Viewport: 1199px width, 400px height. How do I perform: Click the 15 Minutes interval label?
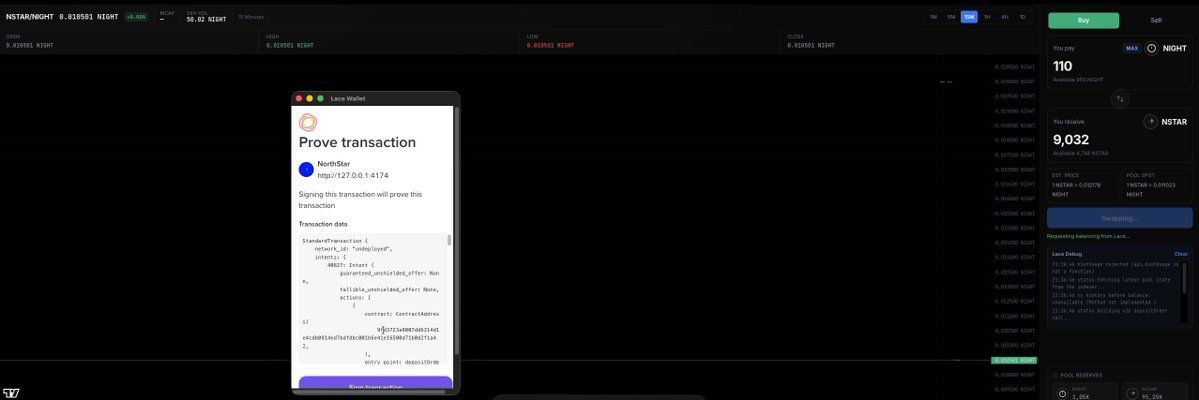251,16
